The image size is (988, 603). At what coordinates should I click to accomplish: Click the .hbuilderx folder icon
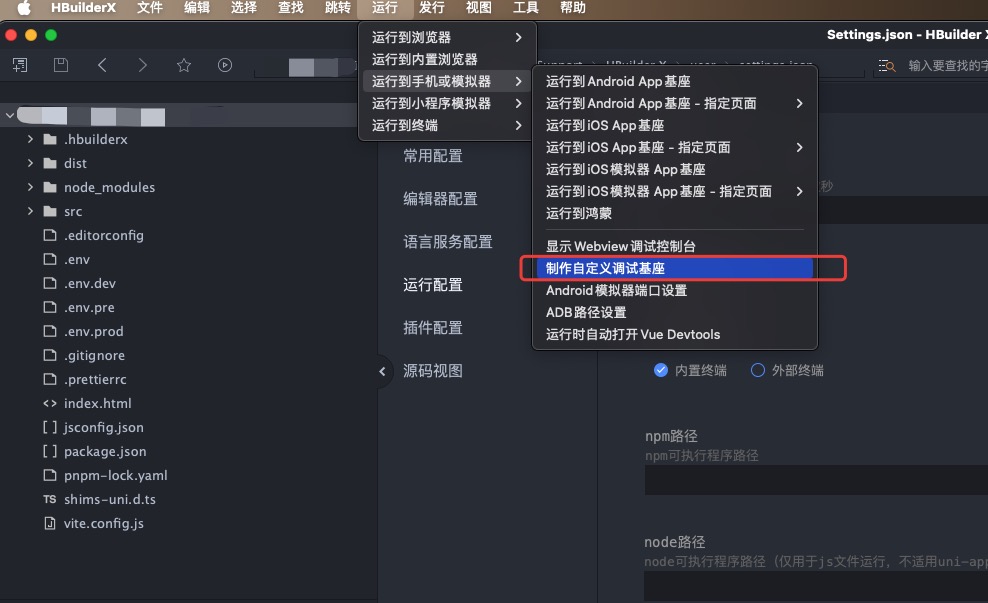[x=50, y=139]
